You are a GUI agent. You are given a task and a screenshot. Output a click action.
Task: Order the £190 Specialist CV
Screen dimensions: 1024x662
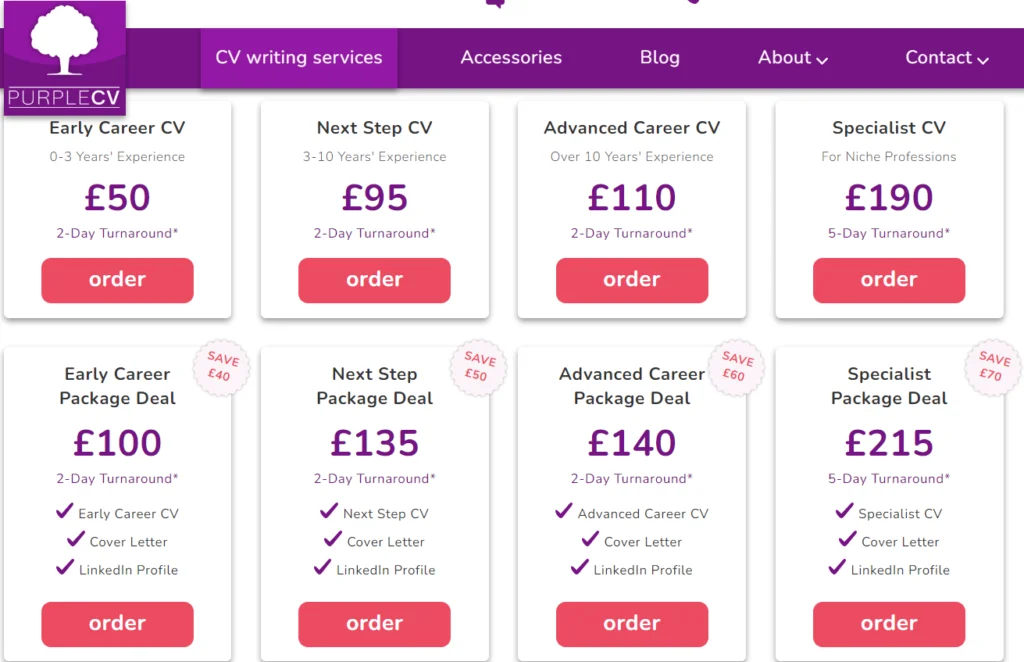coord(888,280)
